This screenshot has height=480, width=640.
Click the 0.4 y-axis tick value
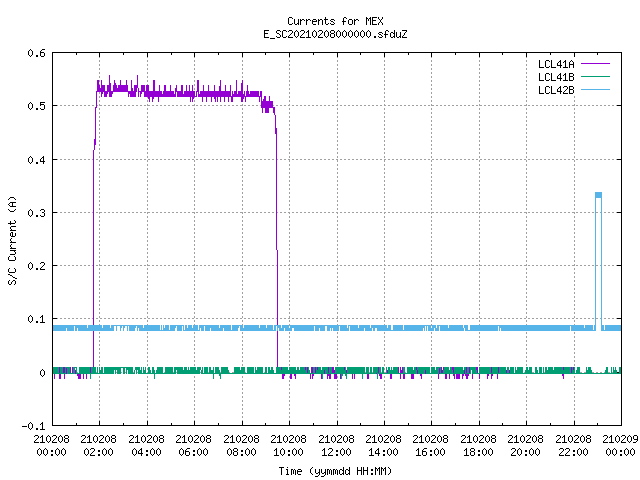pyautogui.click(x=36, y=160)
